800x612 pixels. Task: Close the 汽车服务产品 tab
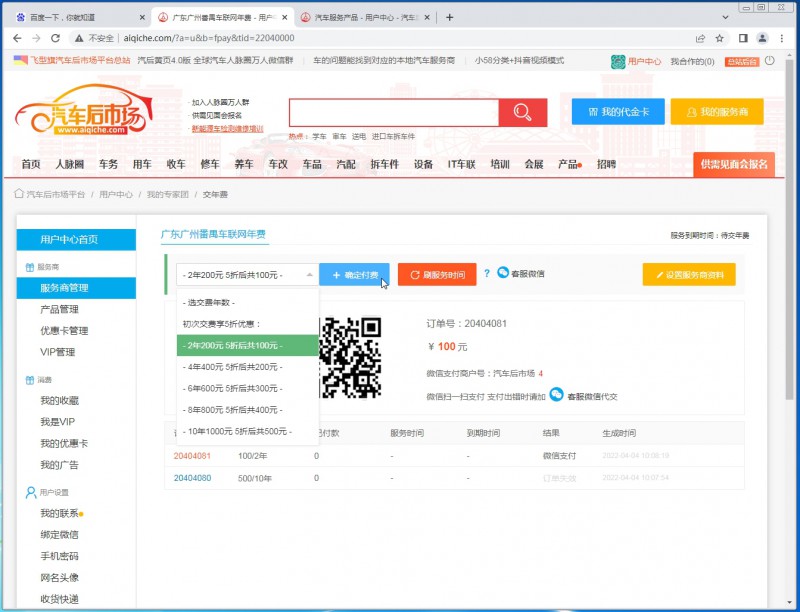tap(427, 17)
